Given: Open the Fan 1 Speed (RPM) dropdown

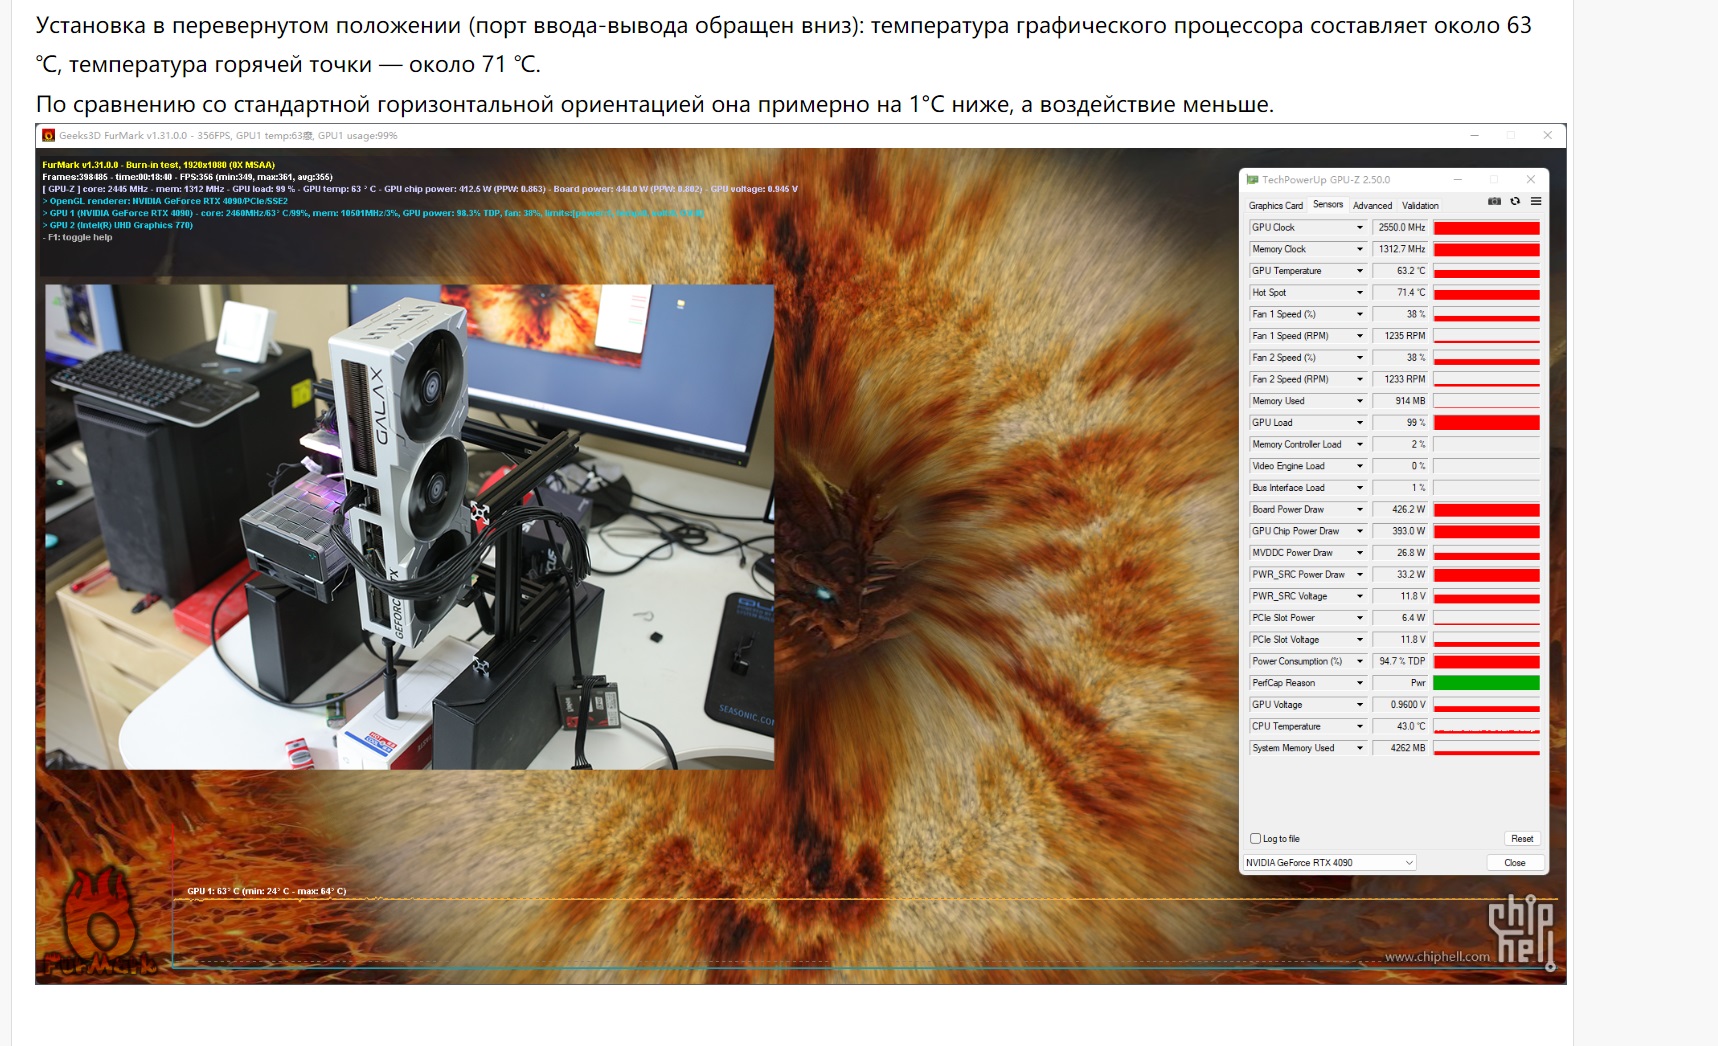Looking at the screenshot, I should [x=1360, y=336].
